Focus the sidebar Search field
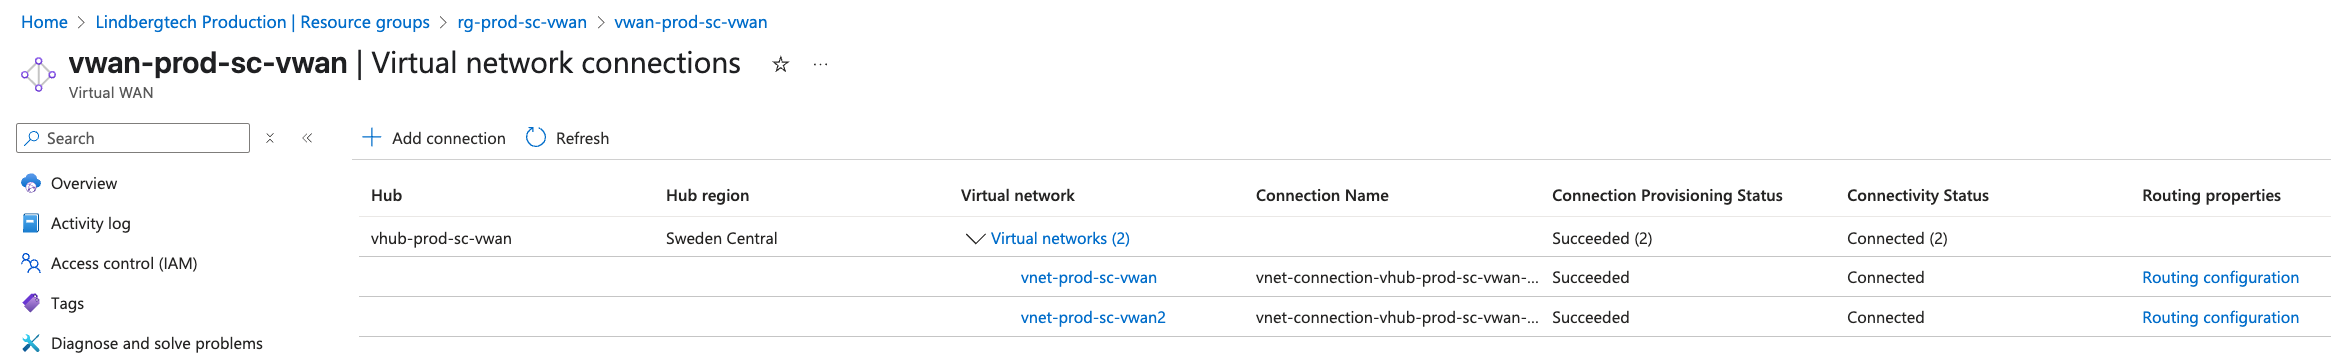This screenshot has width=2331, height=360. [133, 138]
